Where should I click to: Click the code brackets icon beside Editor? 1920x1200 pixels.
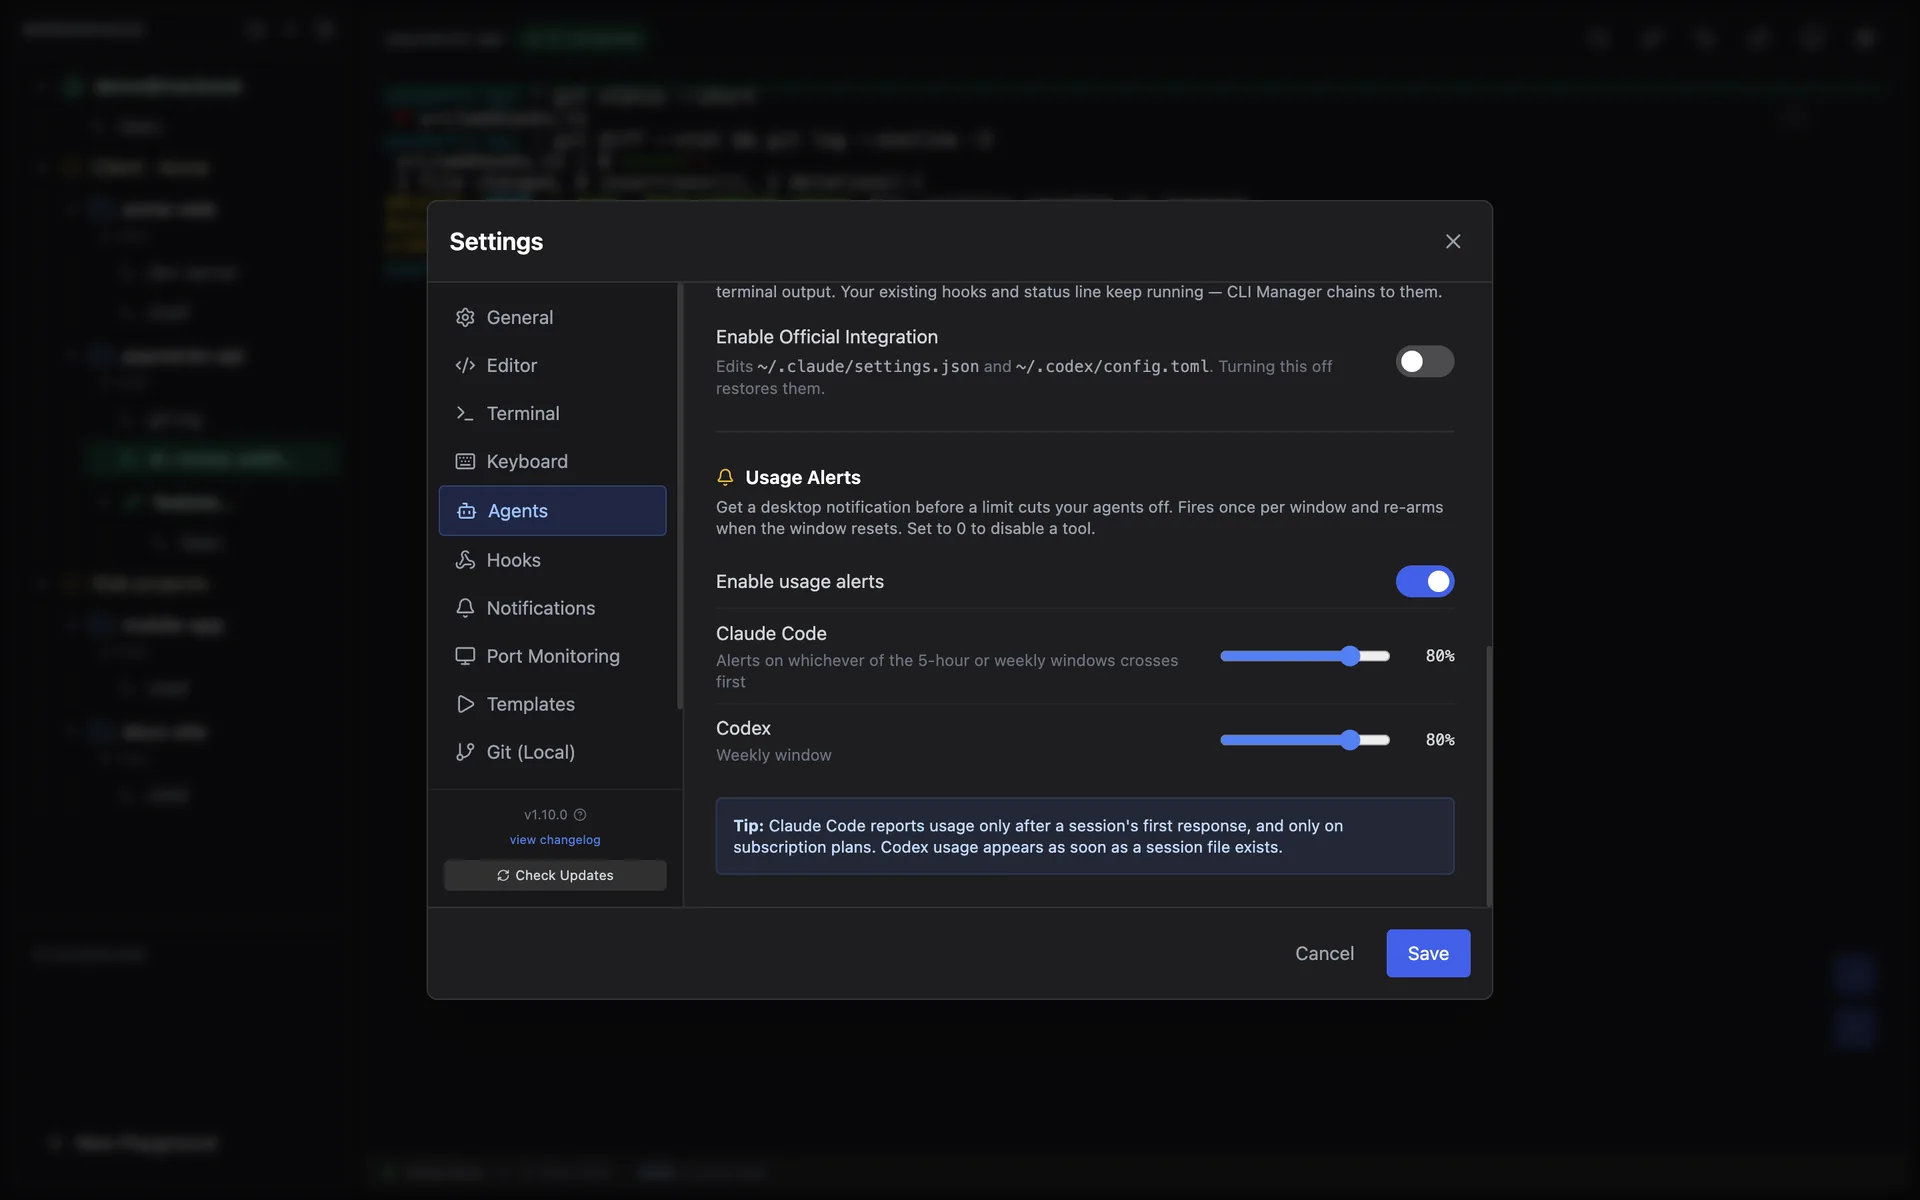click(465, 365)
